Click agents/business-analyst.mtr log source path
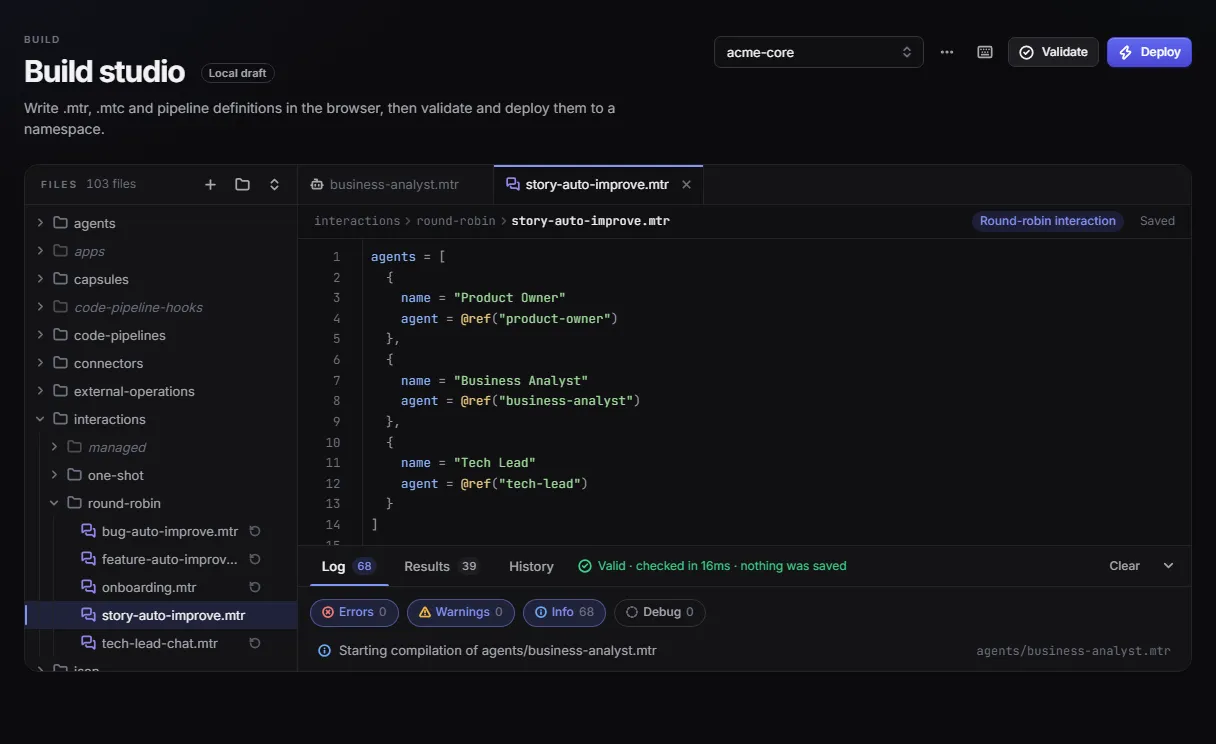1216x744 pixels. 1073,651
